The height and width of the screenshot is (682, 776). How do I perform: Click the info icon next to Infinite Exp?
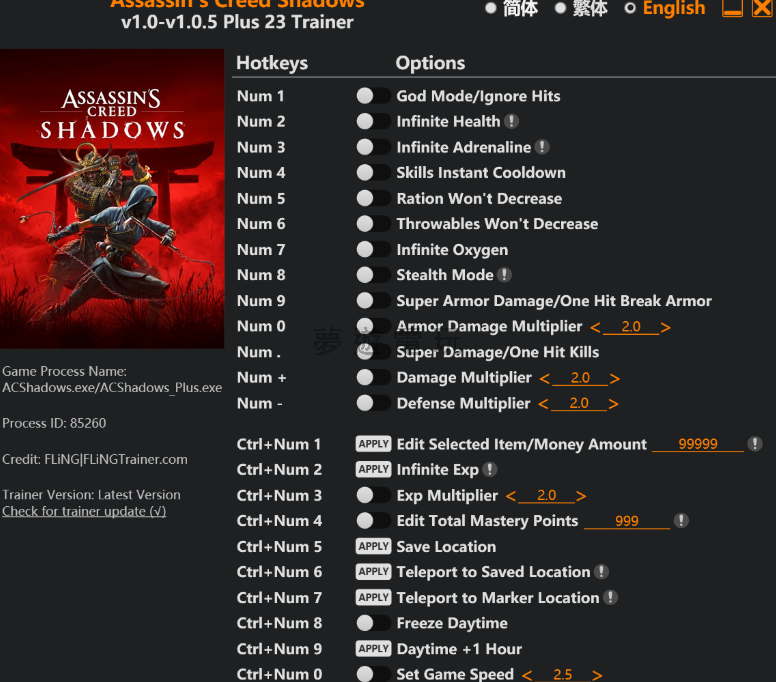(x=489, y=469)
